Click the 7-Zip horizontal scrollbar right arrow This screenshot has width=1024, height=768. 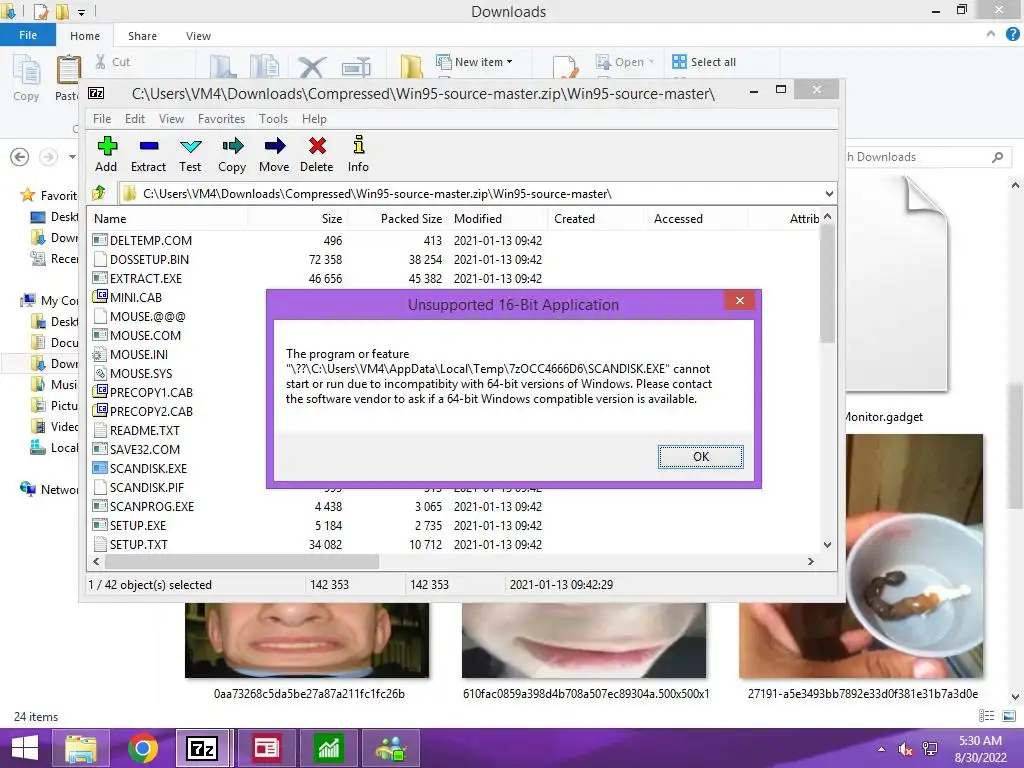810,561
